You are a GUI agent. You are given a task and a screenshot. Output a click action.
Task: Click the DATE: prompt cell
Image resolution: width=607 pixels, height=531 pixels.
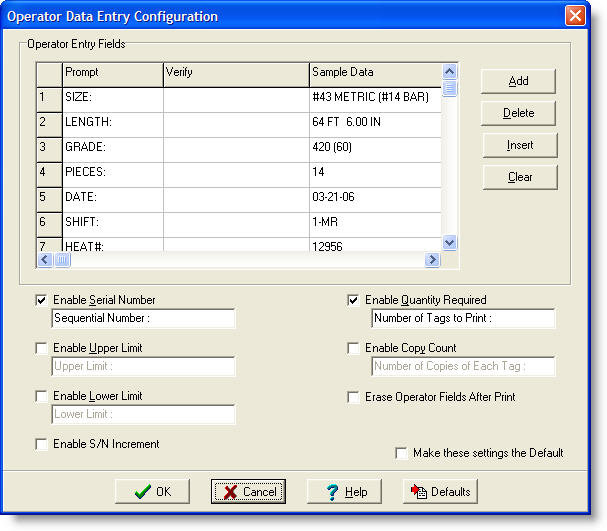tap(113, 200)
